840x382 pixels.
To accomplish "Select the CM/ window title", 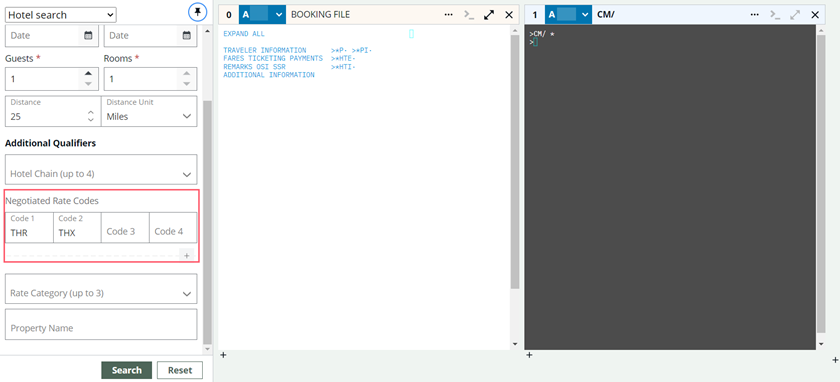I will point(606,14).
